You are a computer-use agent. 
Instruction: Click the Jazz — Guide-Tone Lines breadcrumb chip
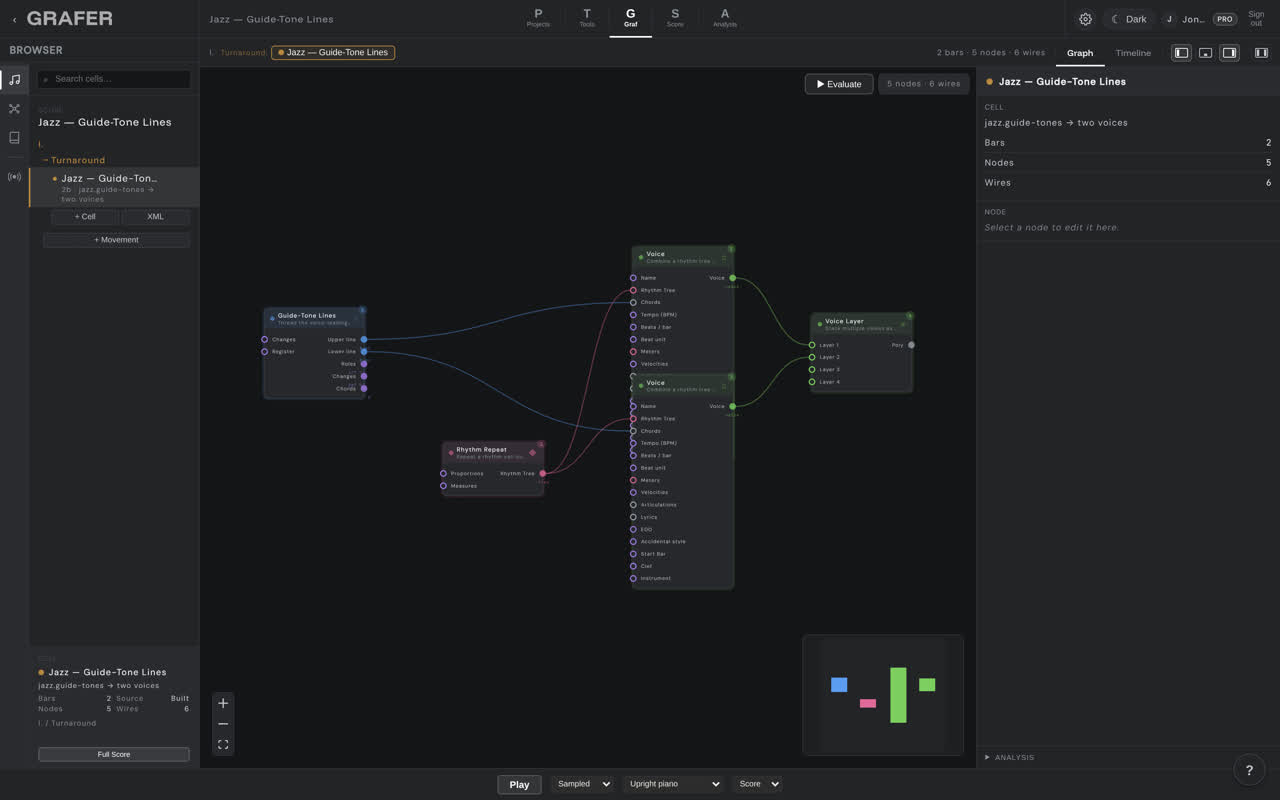[x=333, y=52]
